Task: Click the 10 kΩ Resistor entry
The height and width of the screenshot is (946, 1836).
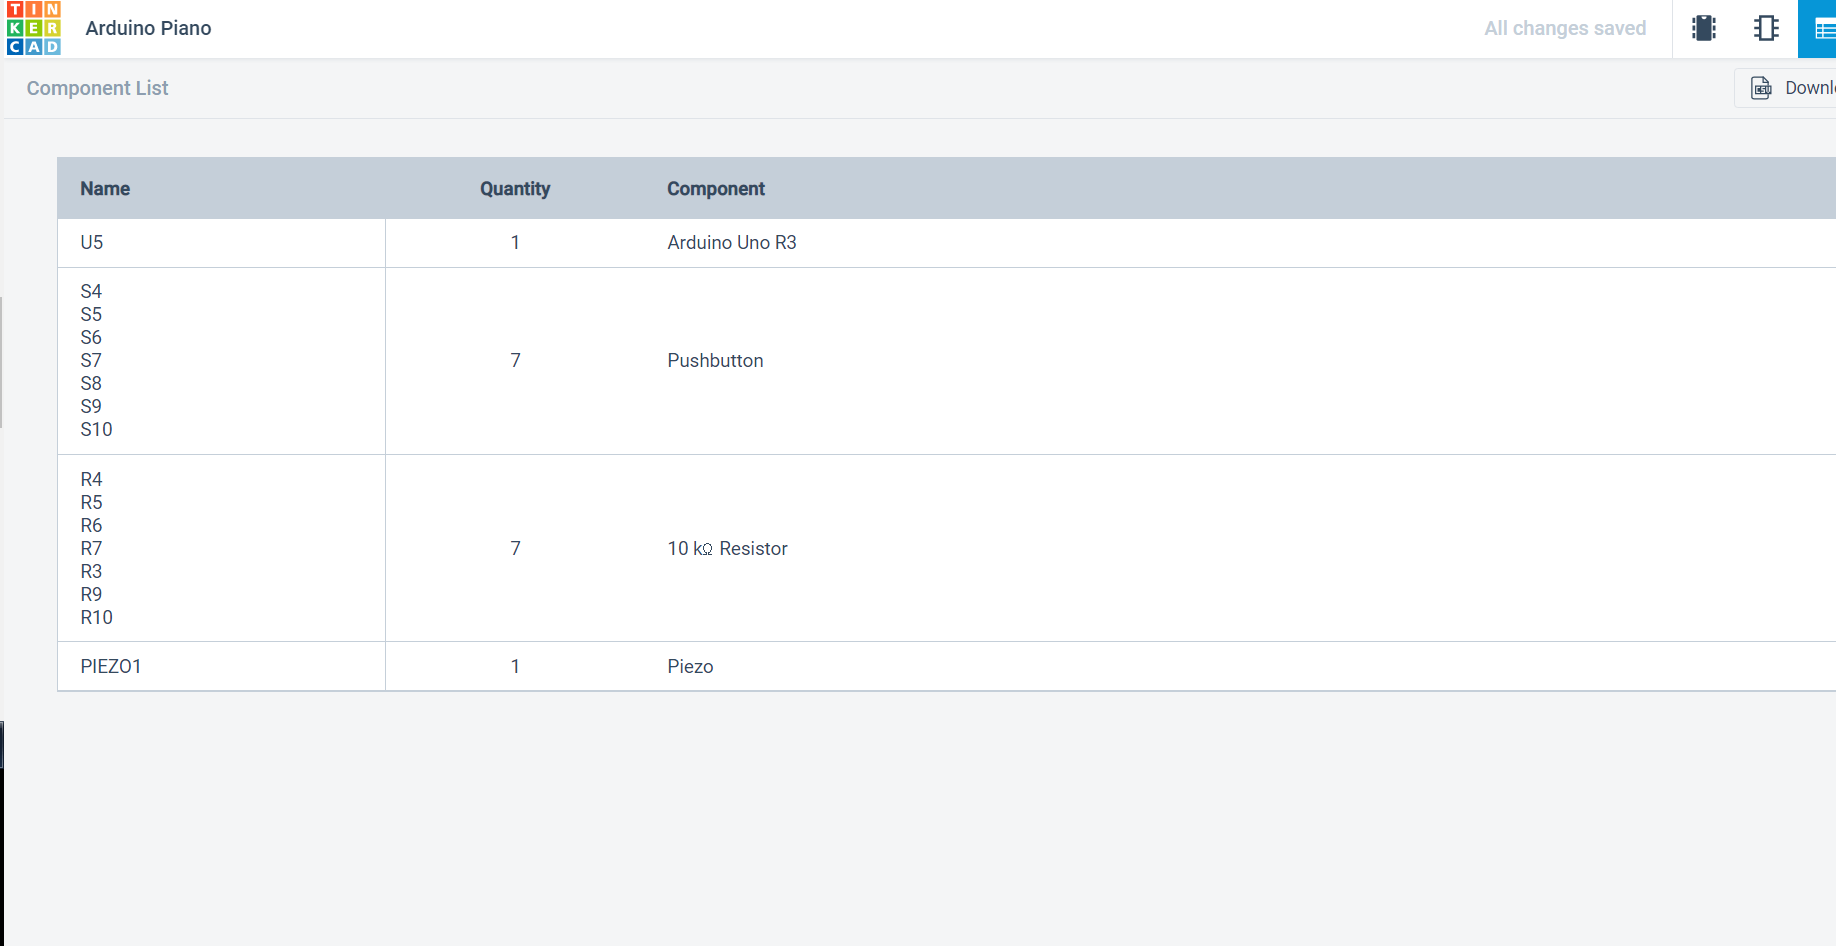Action: 727,549
